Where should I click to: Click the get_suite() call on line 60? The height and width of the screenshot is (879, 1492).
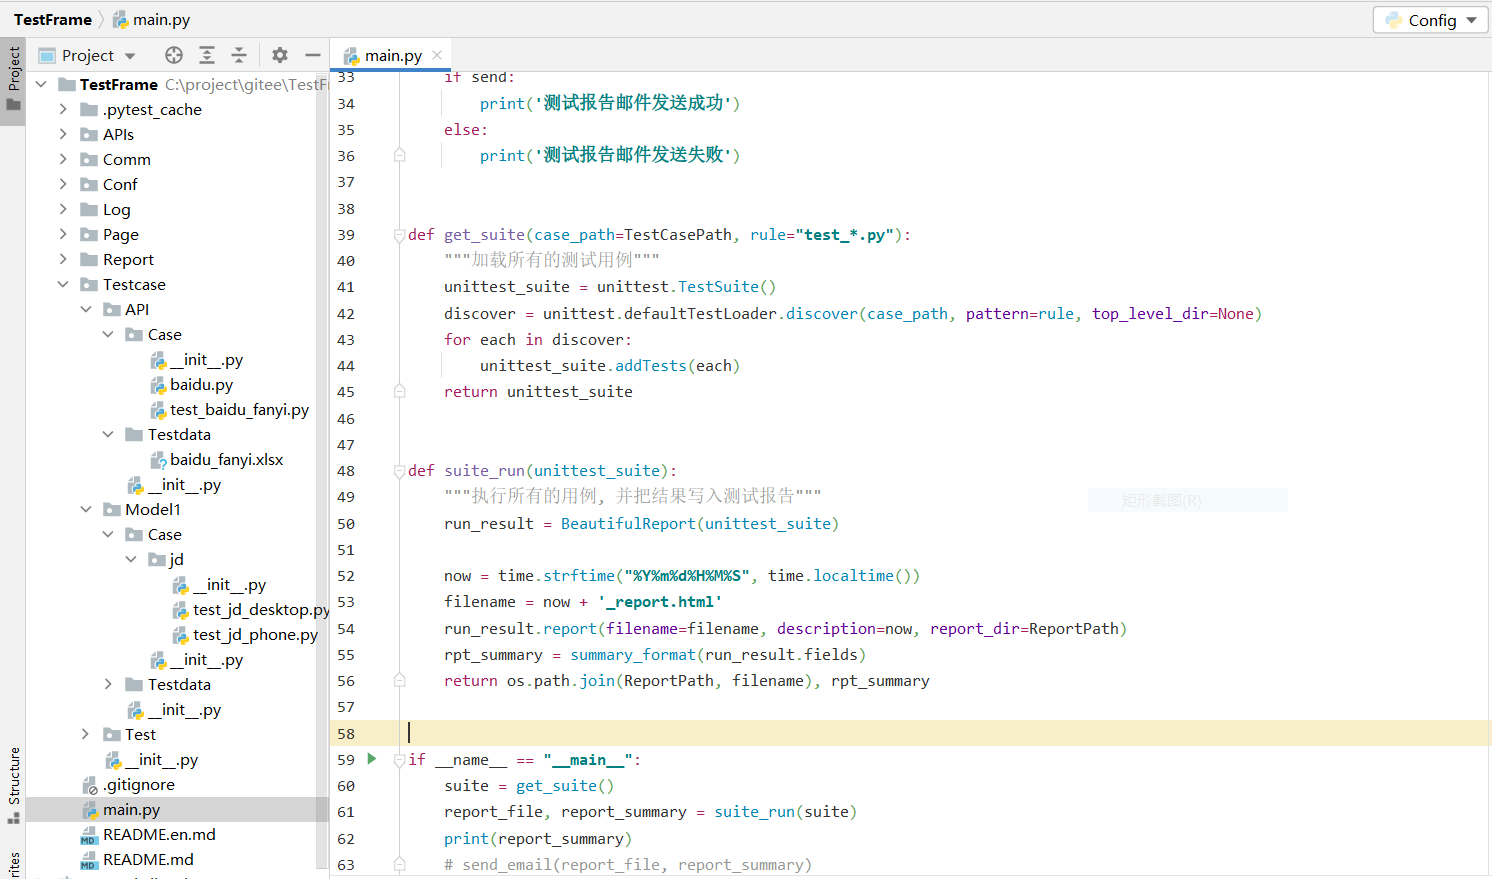[x=565, y=786]
